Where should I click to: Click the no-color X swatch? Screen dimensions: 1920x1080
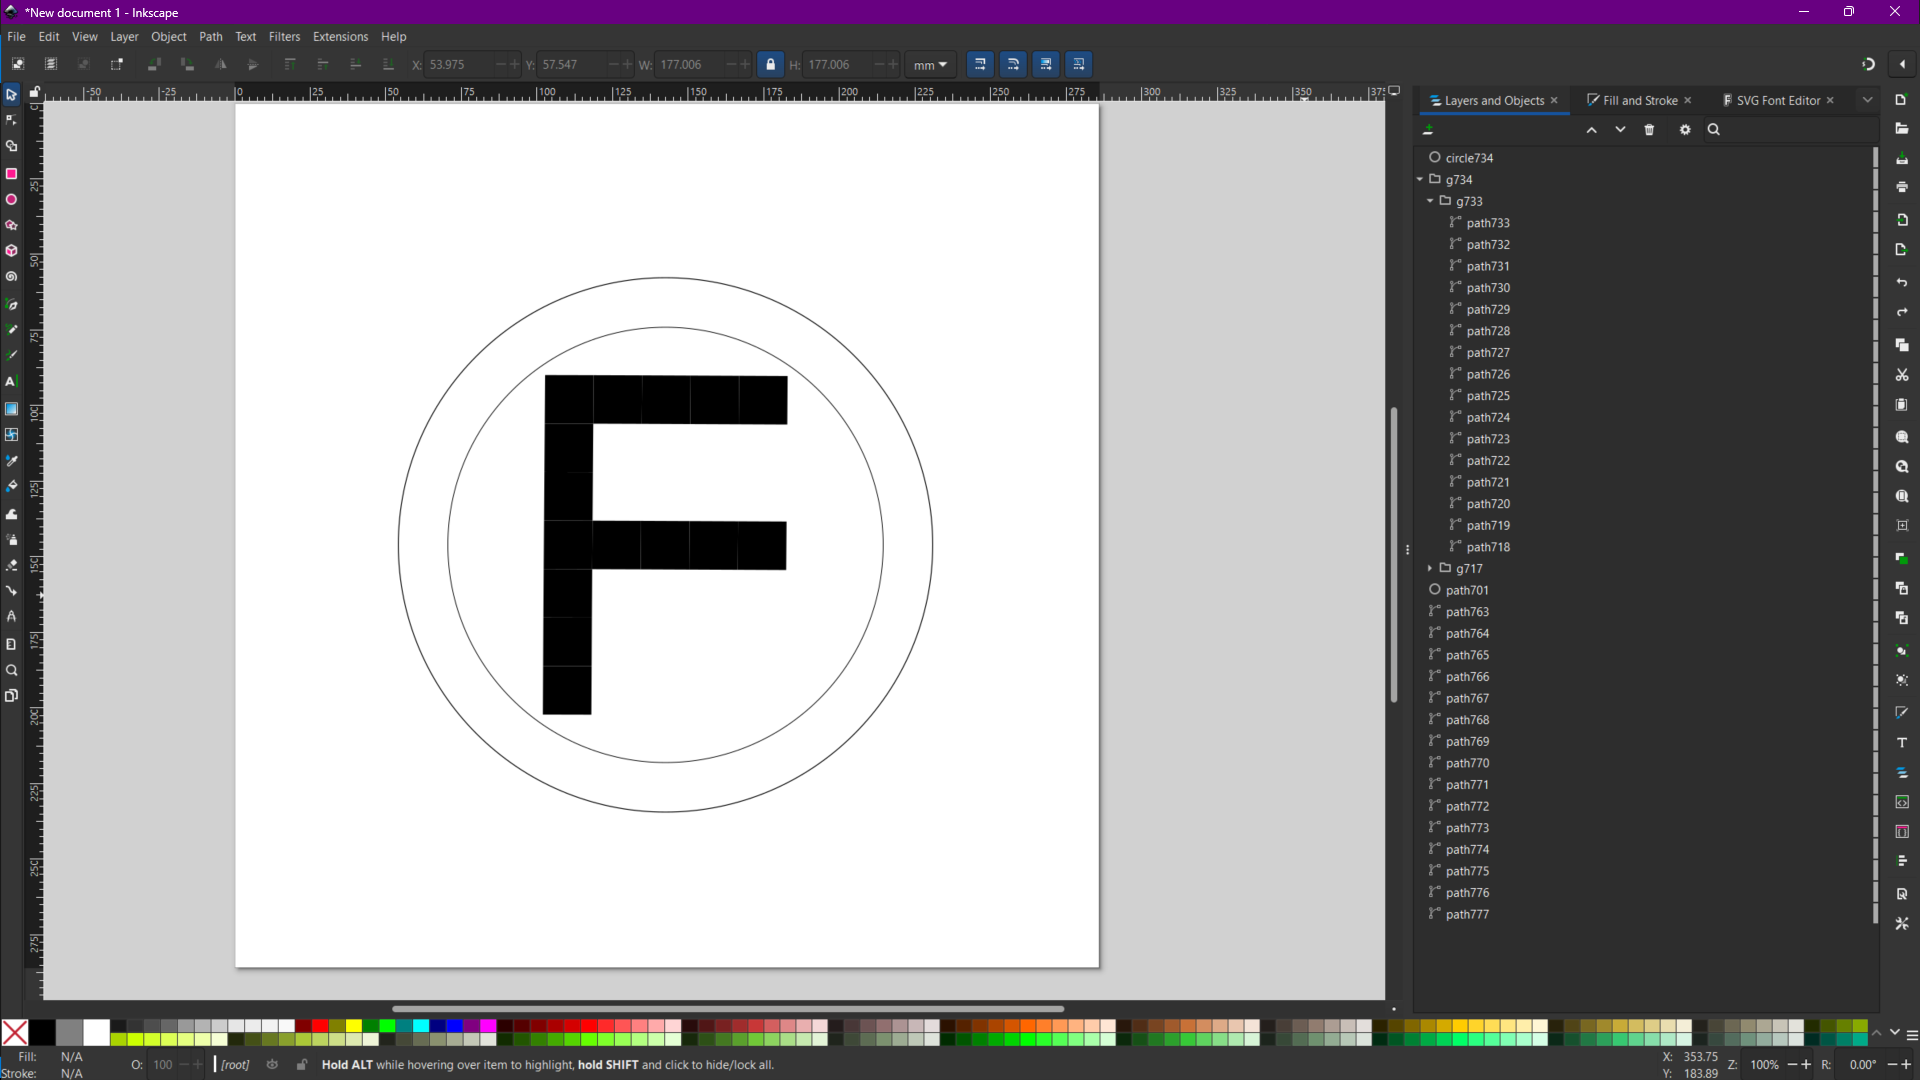click(x=15, y=1032)
